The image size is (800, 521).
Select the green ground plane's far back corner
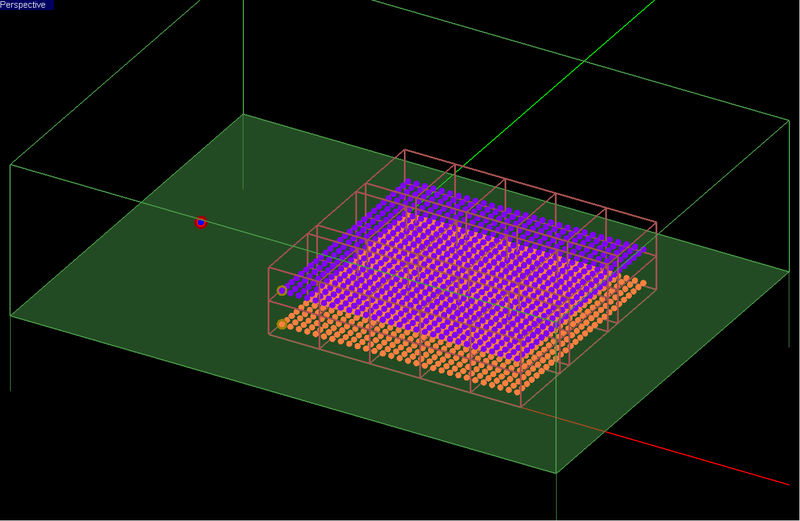coord(243,115)
